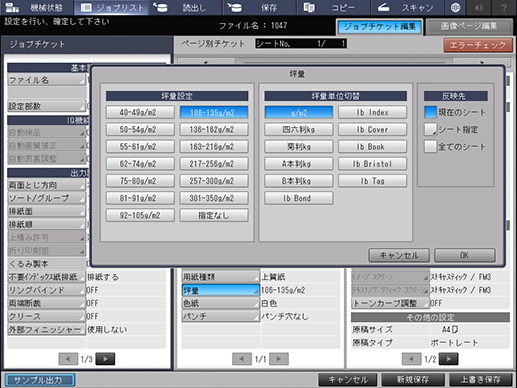Set weight unit to A本判kg
The image size is (517, 388).
click(x=299, y=164)
